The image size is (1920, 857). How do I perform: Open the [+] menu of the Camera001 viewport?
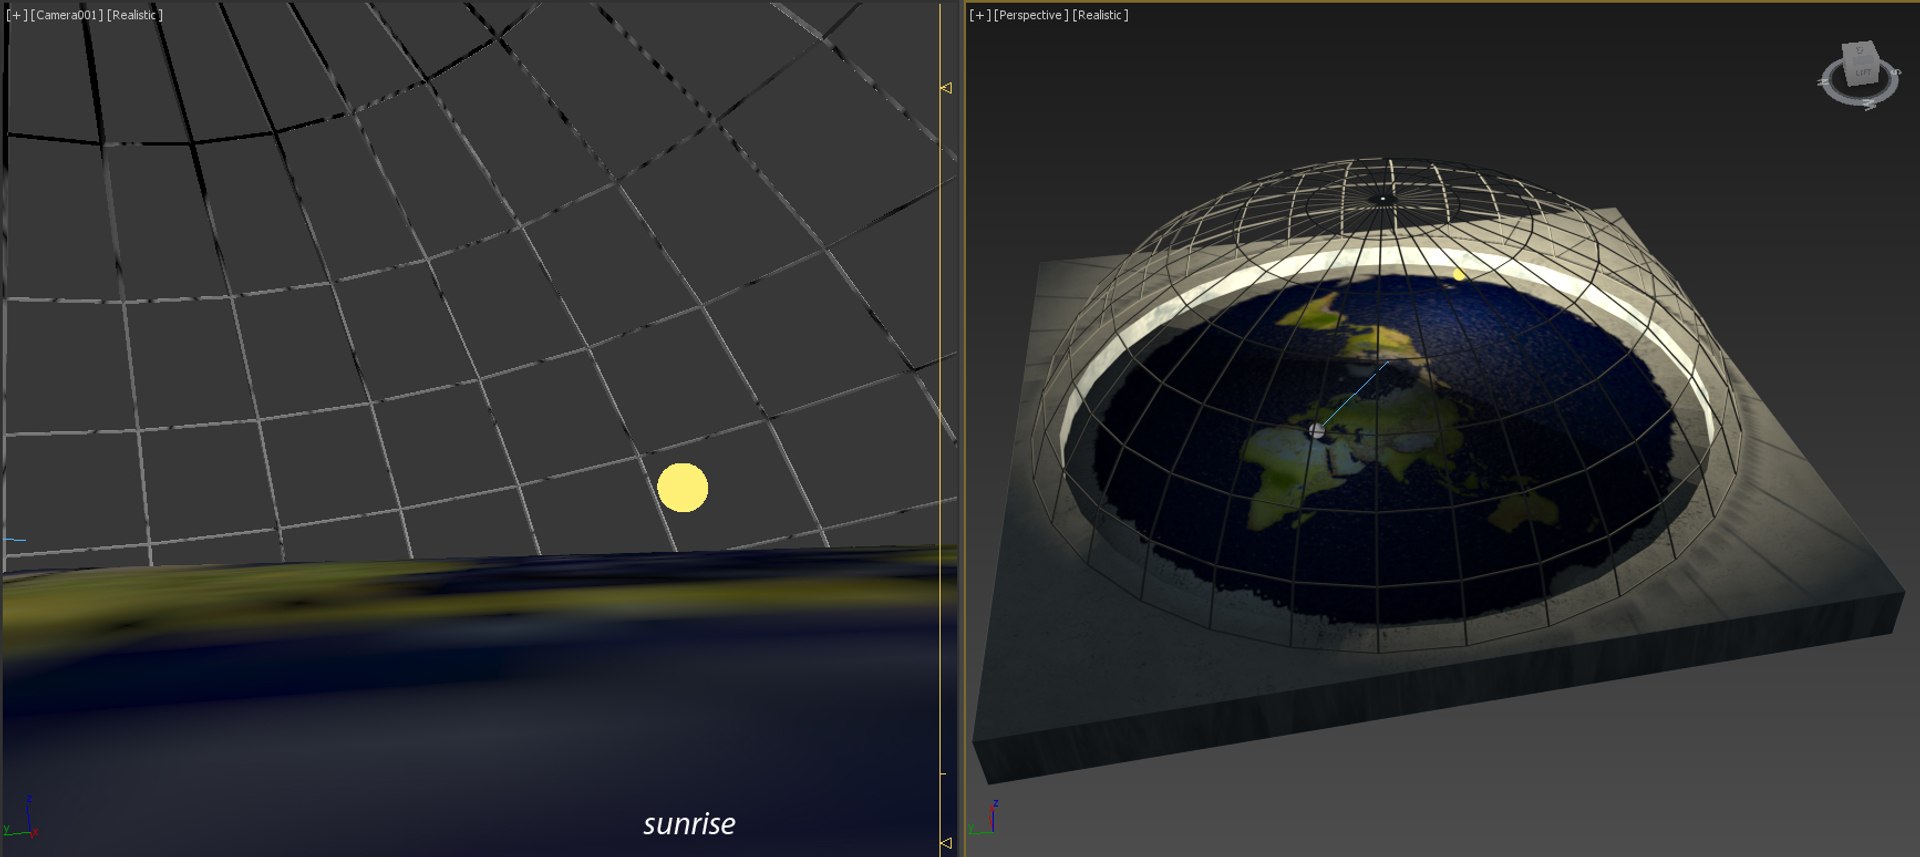pos(16,15)
